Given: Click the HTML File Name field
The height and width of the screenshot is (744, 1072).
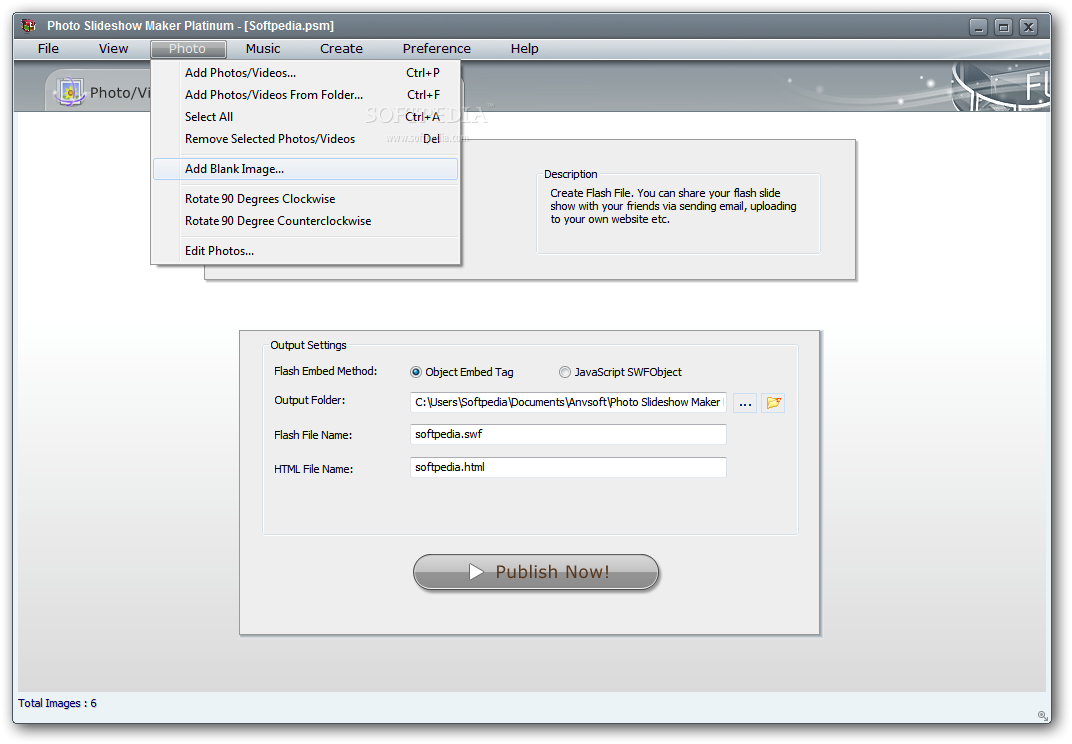Looking at the screenshot, I should click(x=568, y=467).
